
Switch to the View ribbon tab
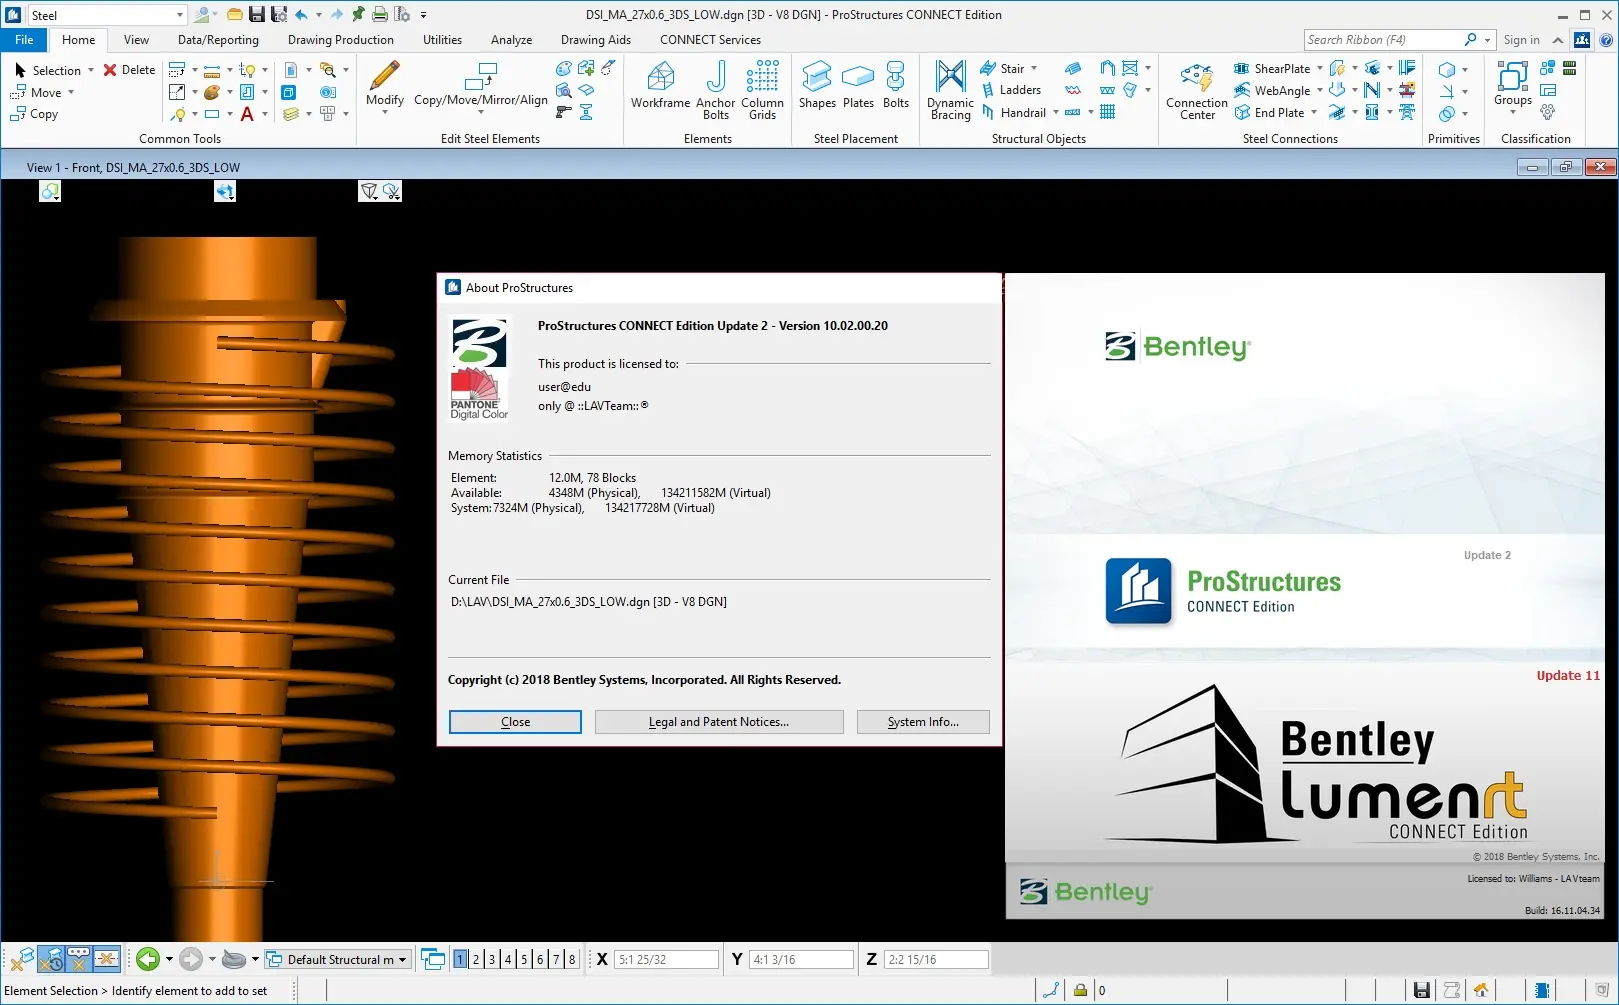(136, 40)
